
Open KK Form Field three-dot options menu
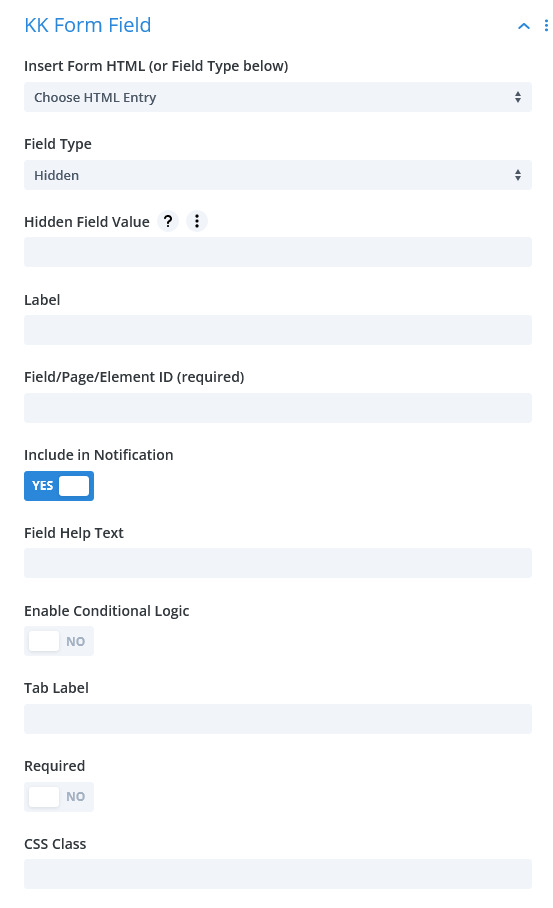[x=546, y=25]
